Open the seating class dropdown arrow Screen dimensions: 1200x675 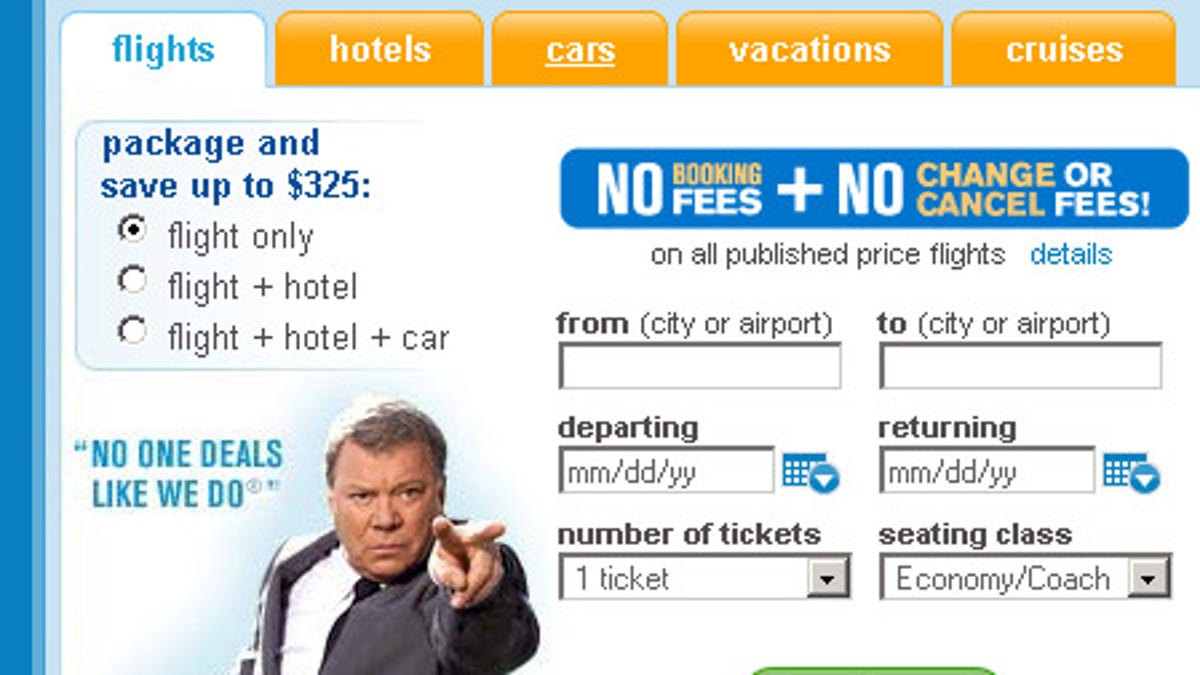(1148, 578)
